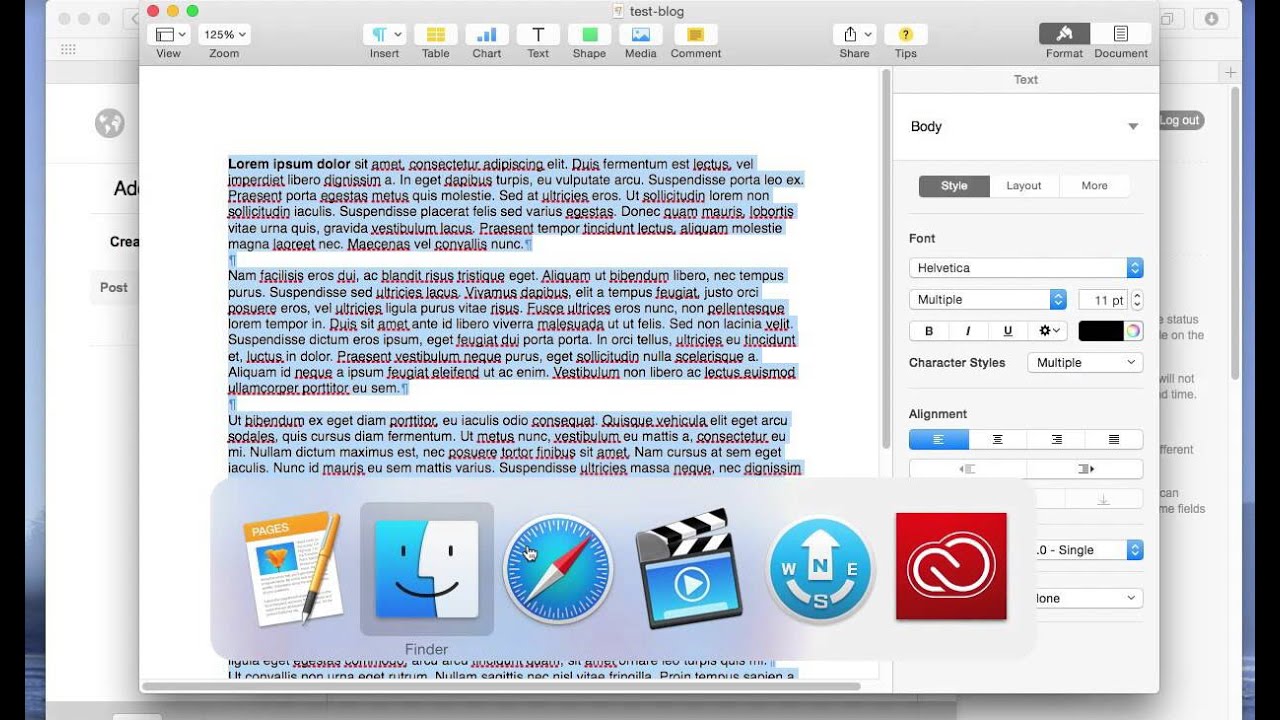The width and height of the screenshot is (1280, 720).
Task: Insert a Chart from the toolbar
Action: point(487,35)
